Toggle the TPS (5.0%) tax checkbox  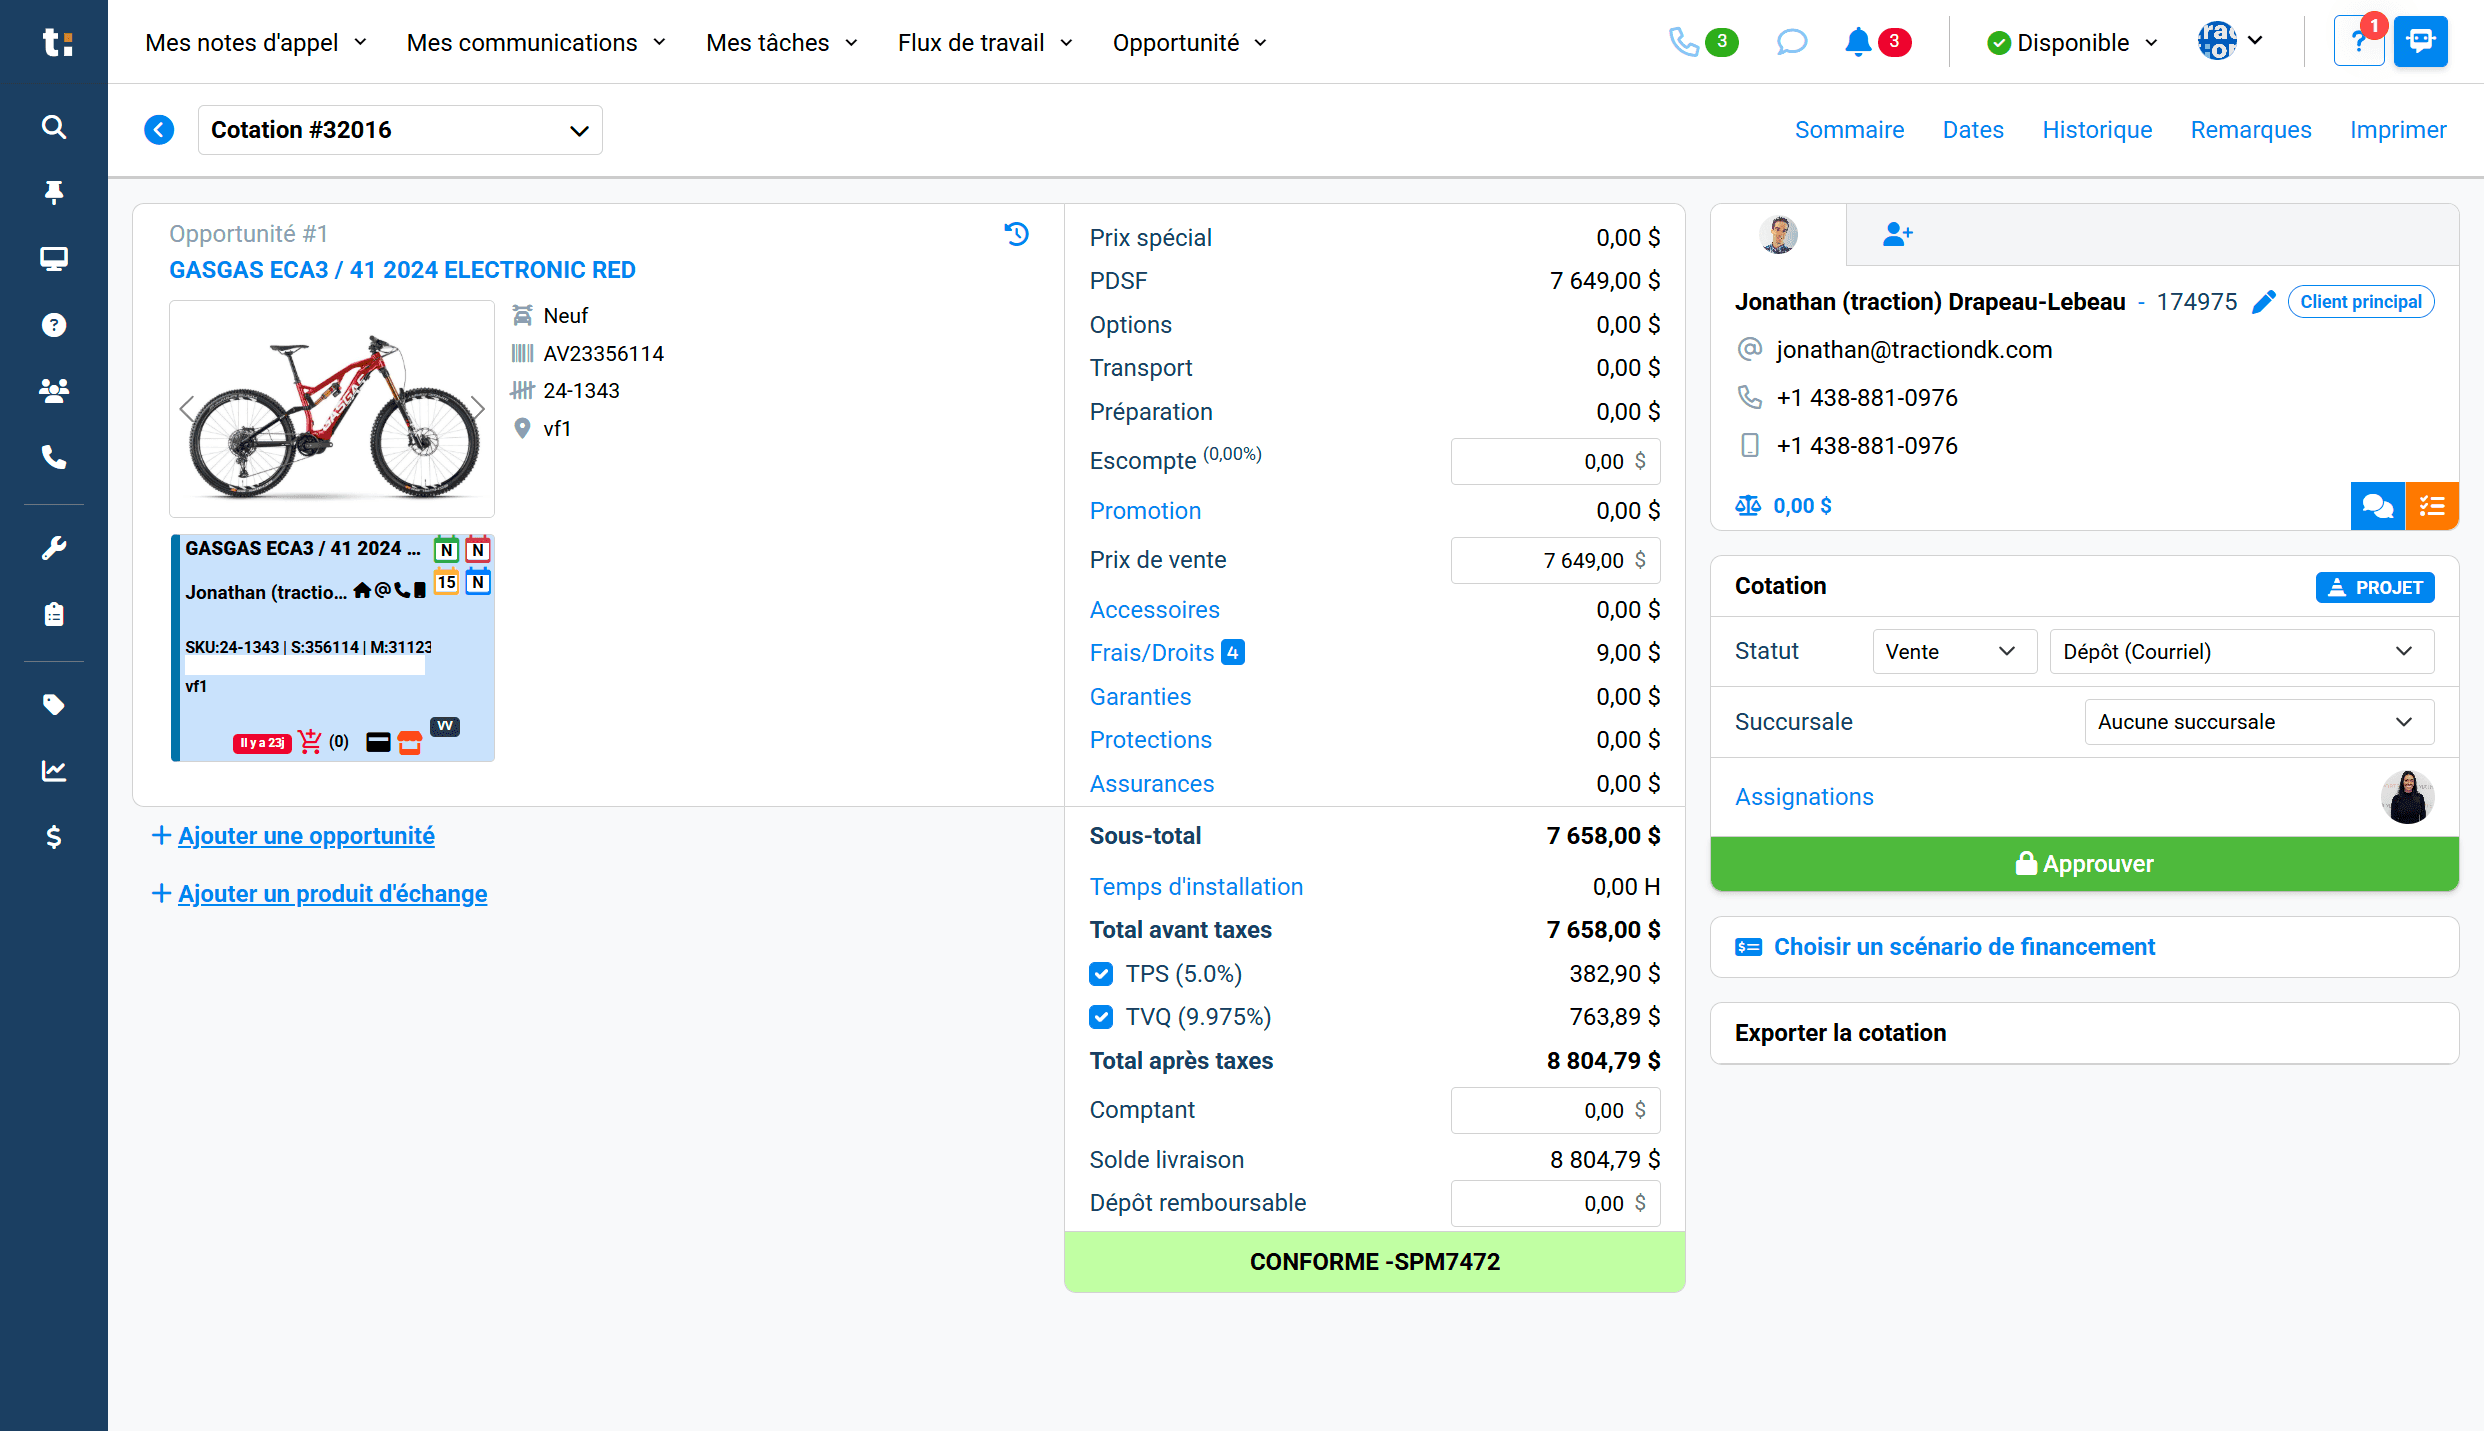tap(1101, 974)
